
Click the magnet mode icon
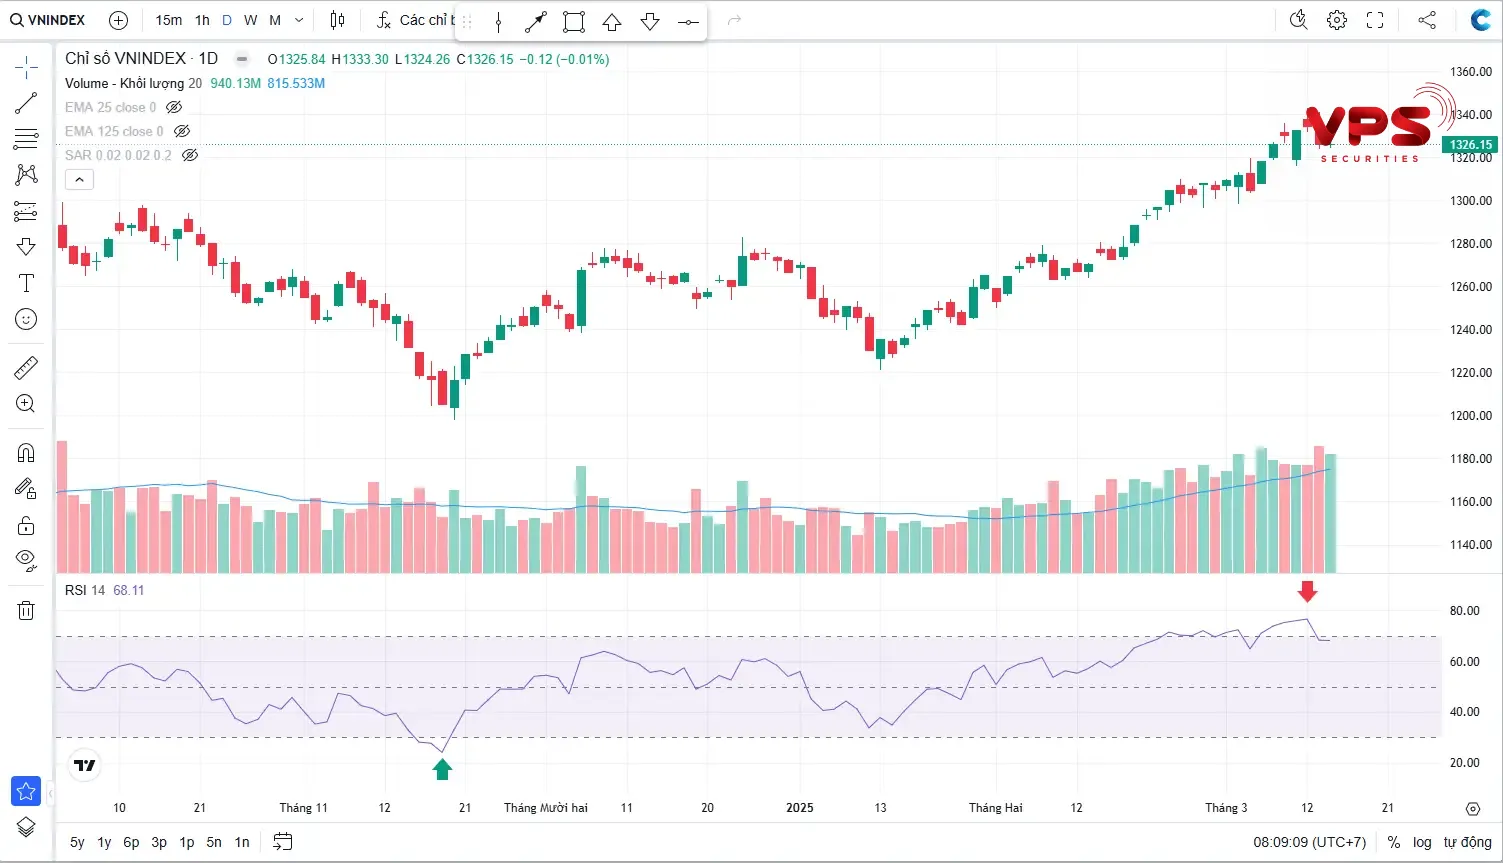point(26,452)
